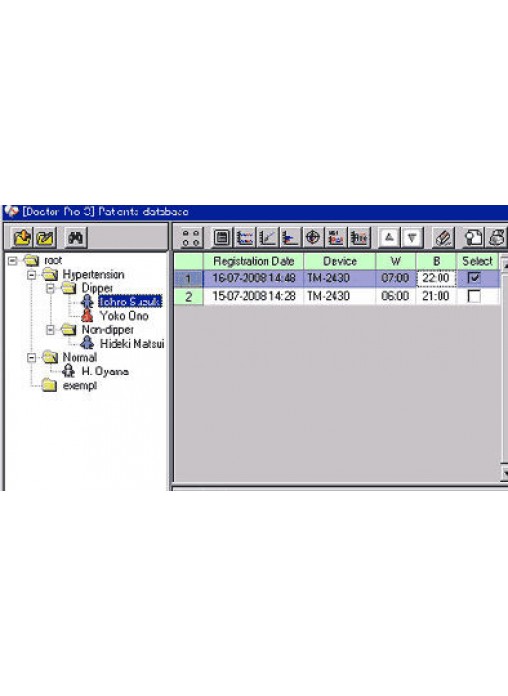
Task: Select patient Yoko Ono in tree
Action: tap(124, 316)
